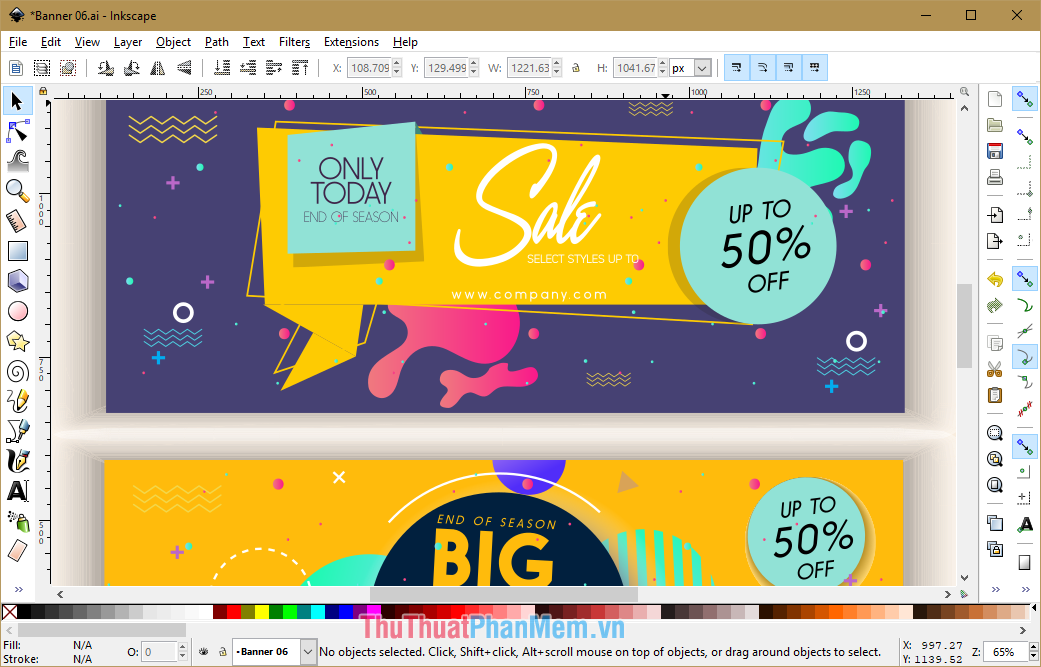Screen dimensions: 1041x667
Task: Open the Extensions menu
Action: 351,42
